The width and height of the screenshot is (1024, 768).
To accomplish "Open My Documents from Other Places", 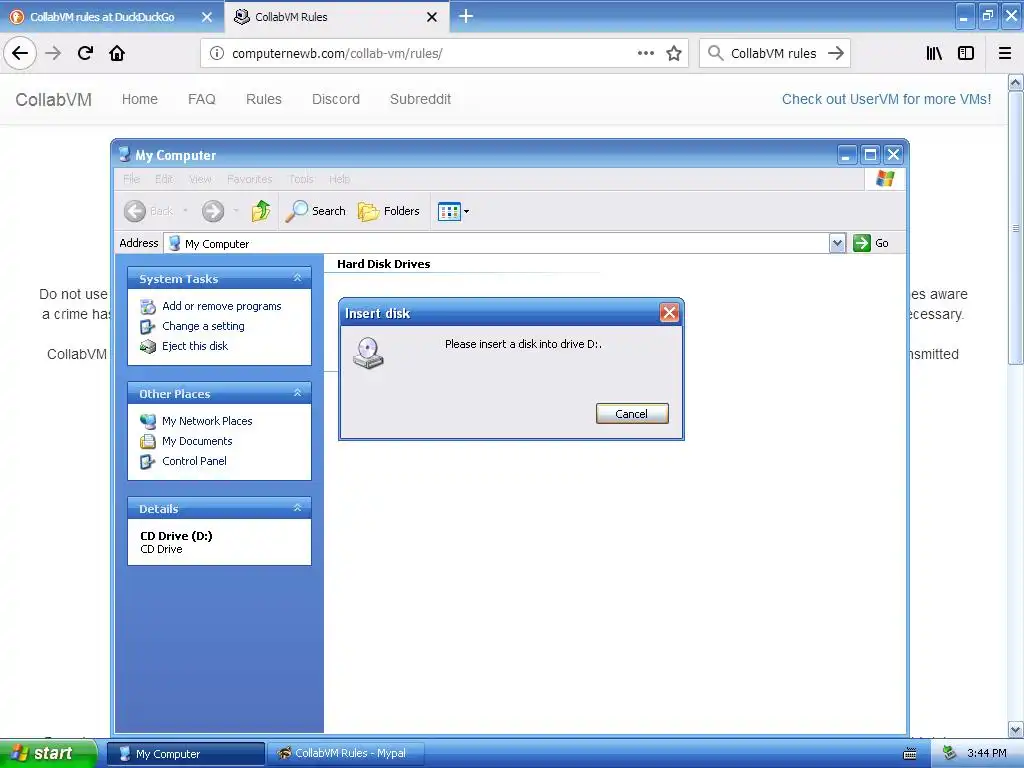I will 197,441.
